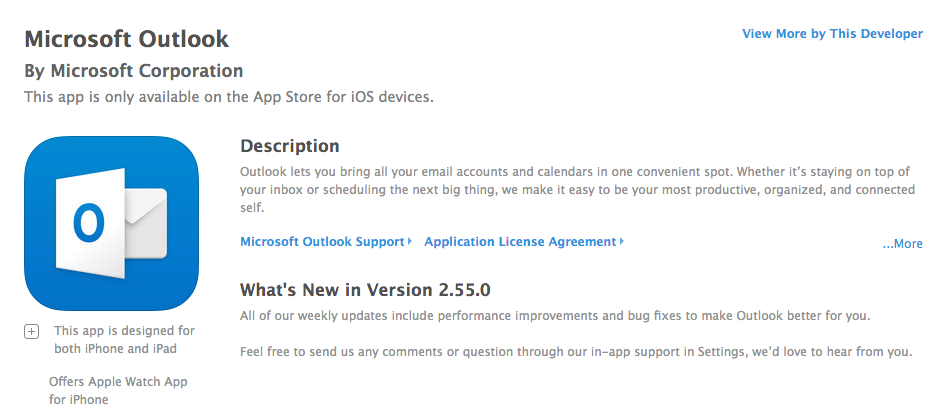Viewport: 948px width, 416px height.
Task: Click the What's New in Version 2.55.0 heading
Action: pyautogui.click(x=365, y=290)
